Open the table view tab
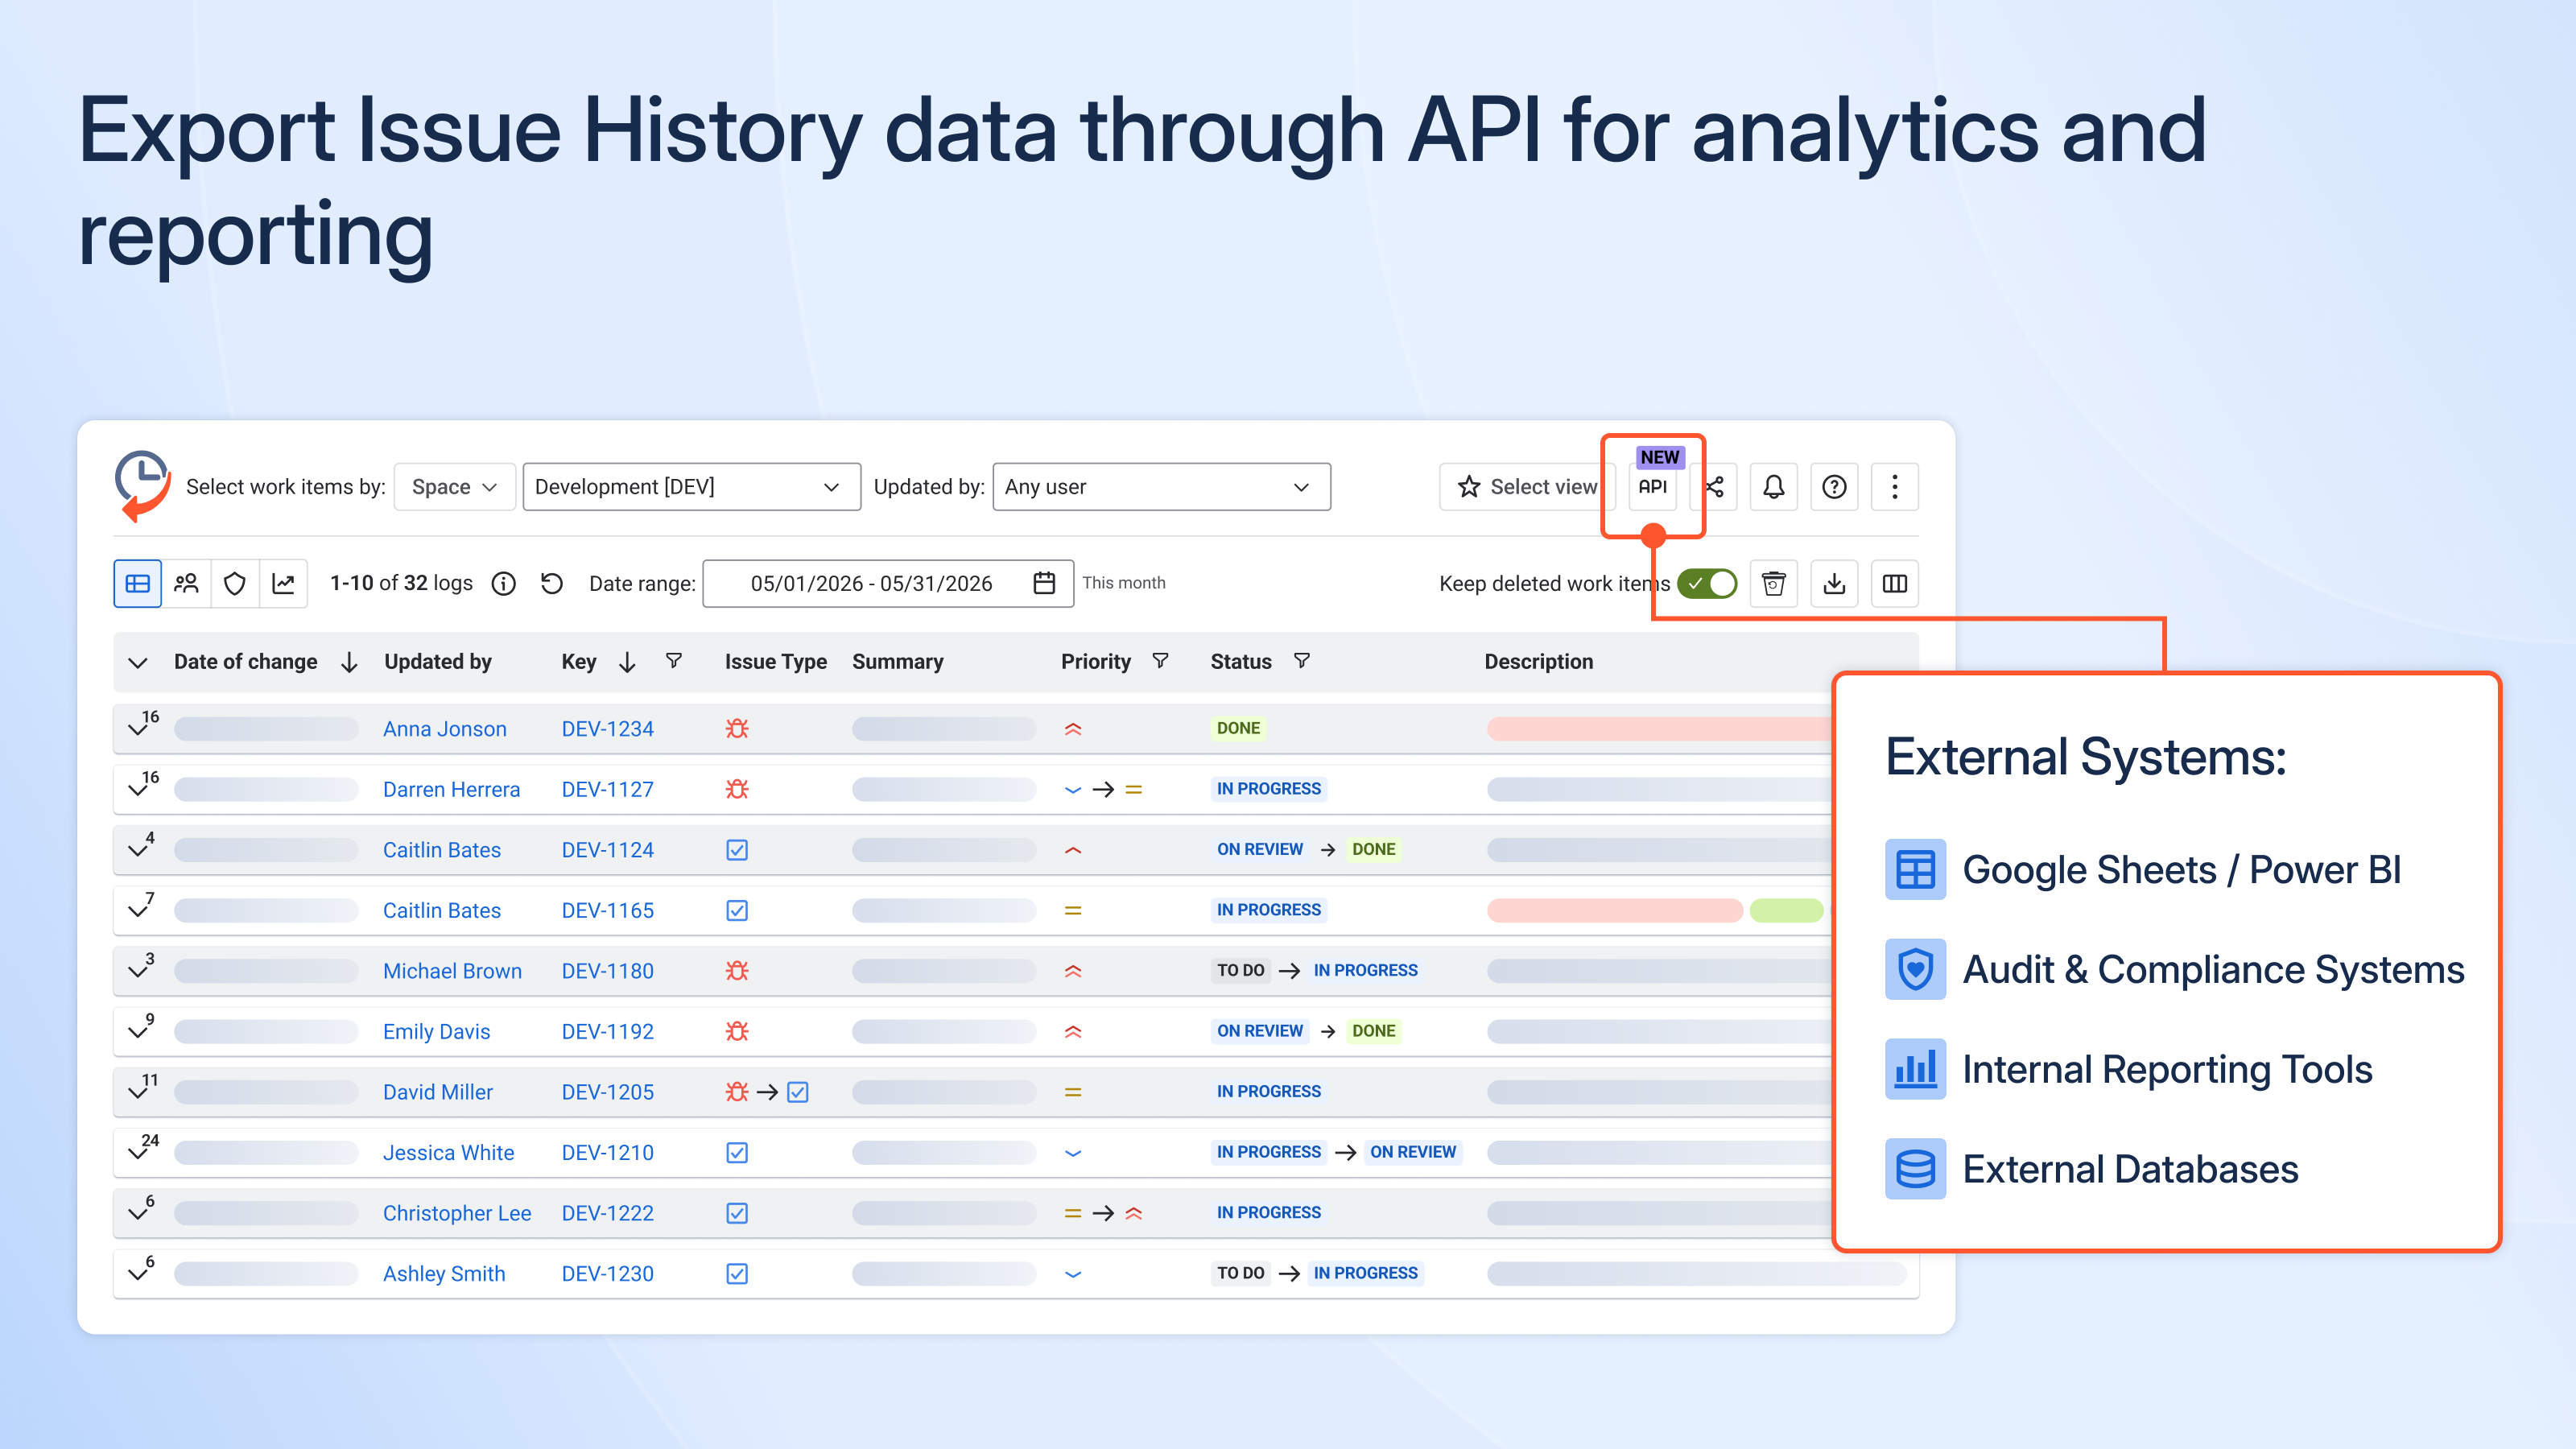This screenshot has width=2576, height=1449. tap(137, 583)
